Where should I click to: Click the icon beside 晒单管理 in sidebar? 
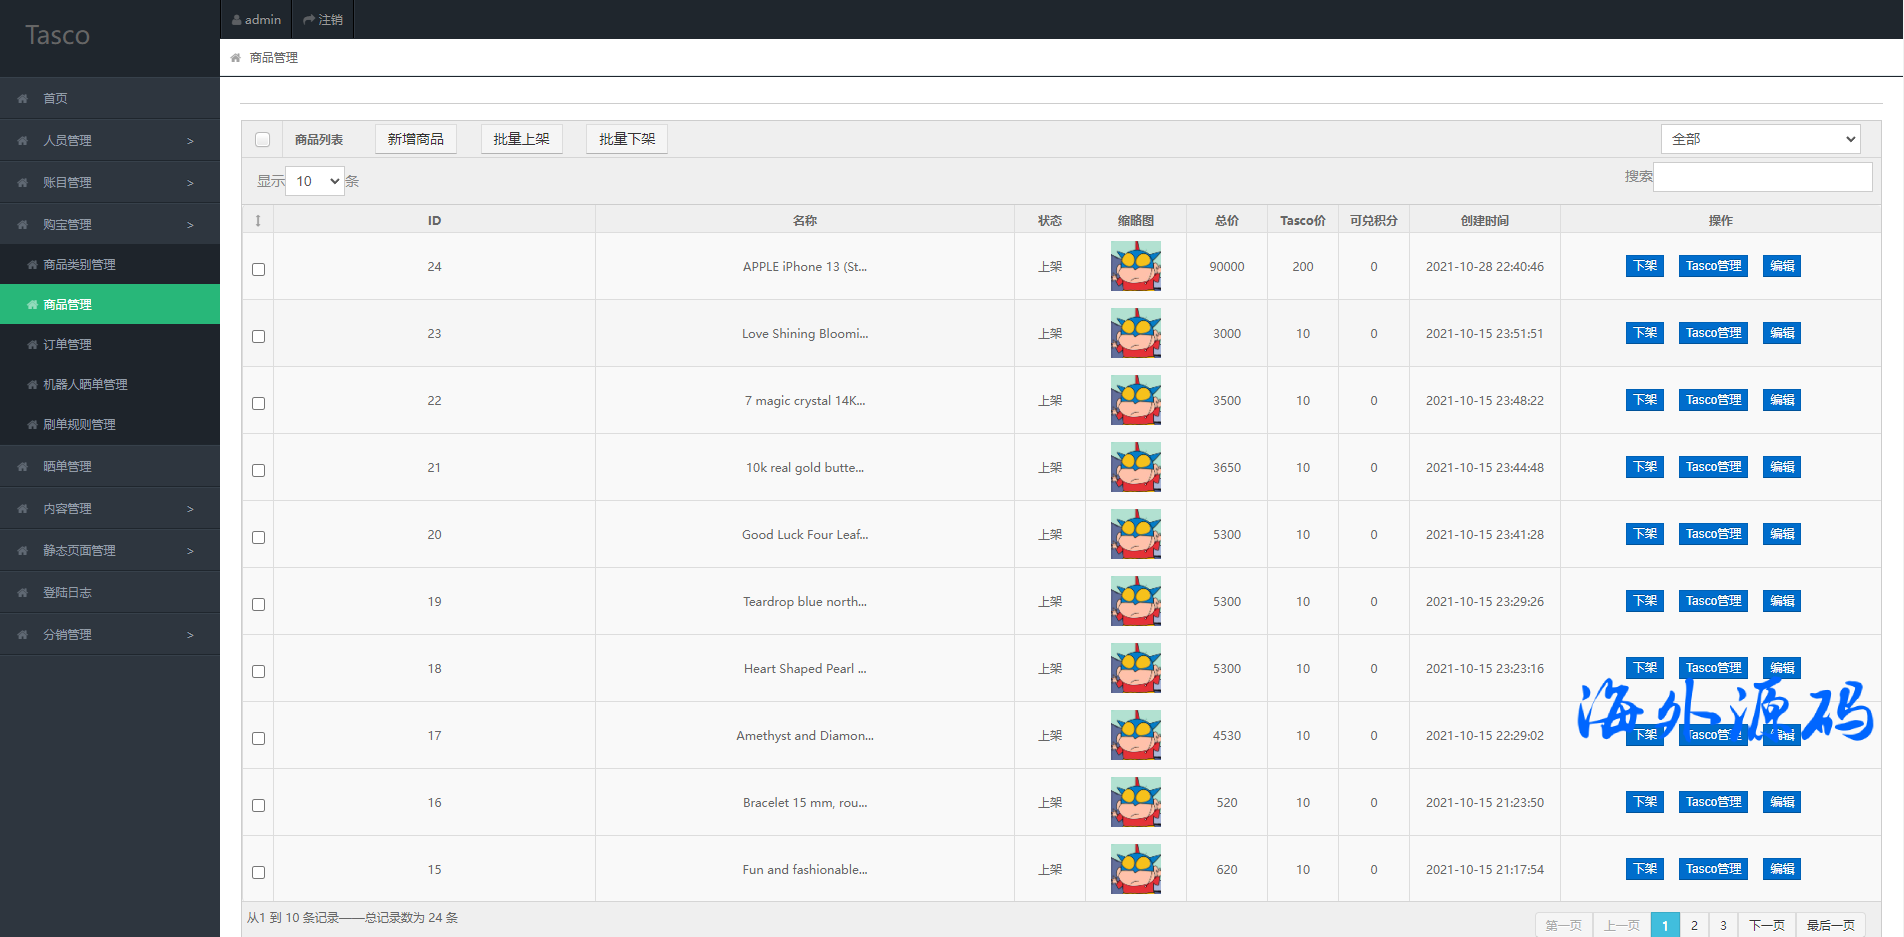point(22,467)
